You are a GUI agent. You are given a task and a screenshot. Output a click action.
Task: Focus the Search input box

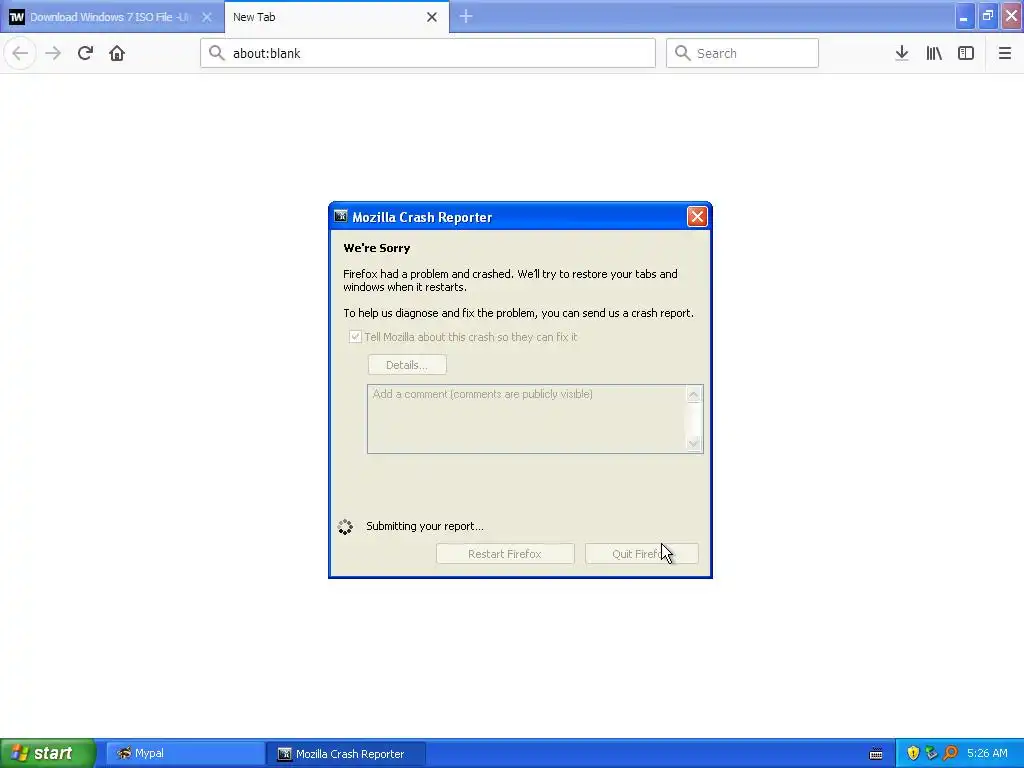point(742,53)
